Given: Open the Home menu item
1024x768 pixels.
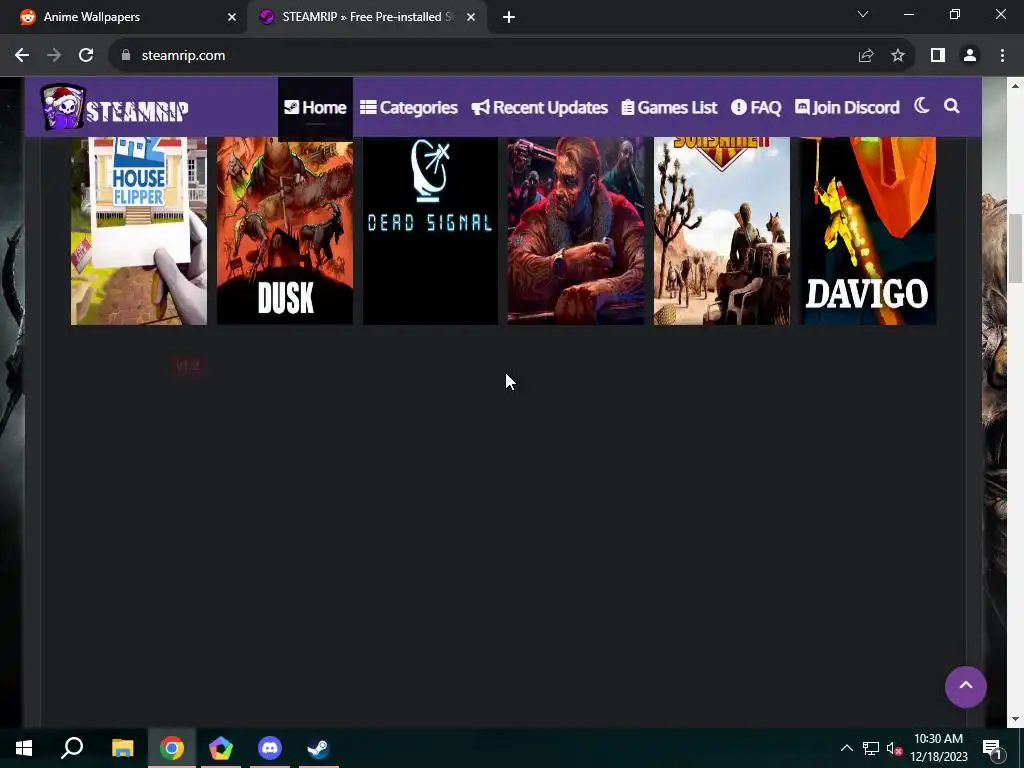Looking at the screenshot, I should (x=315, y=107).
